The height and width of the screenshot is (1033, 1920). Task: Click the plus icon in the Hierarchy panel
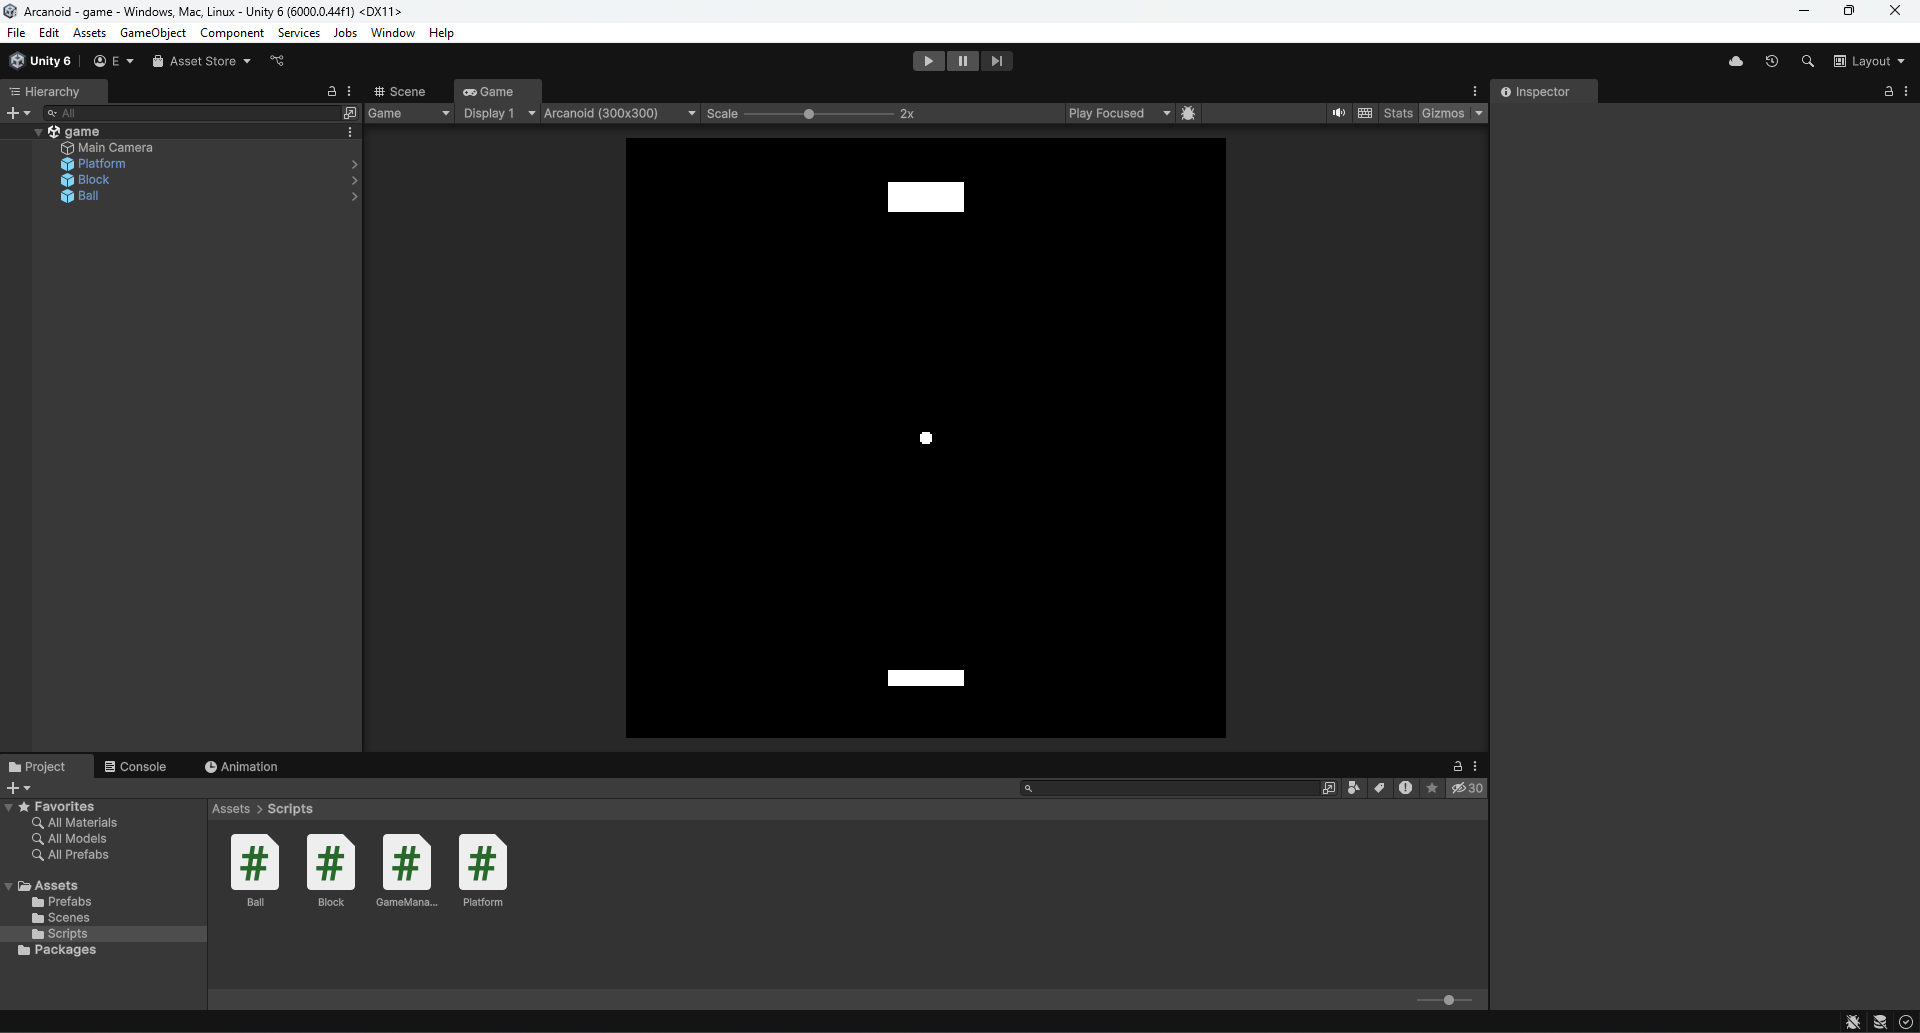[x=13, y=113]
